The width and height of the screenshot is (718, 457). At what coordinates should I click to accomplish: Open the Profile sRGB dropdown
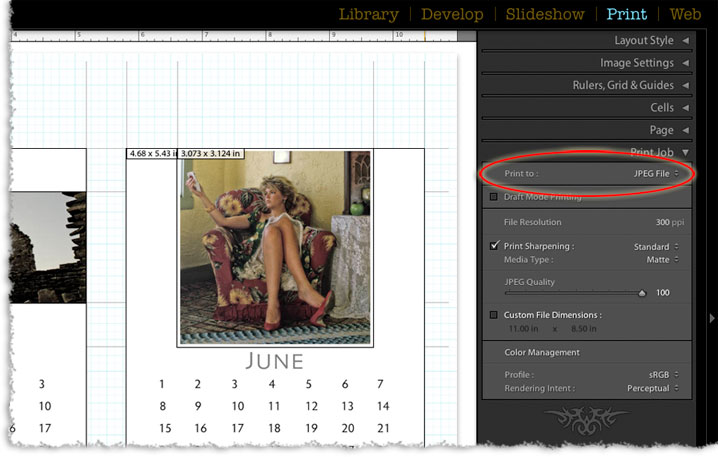664,375
